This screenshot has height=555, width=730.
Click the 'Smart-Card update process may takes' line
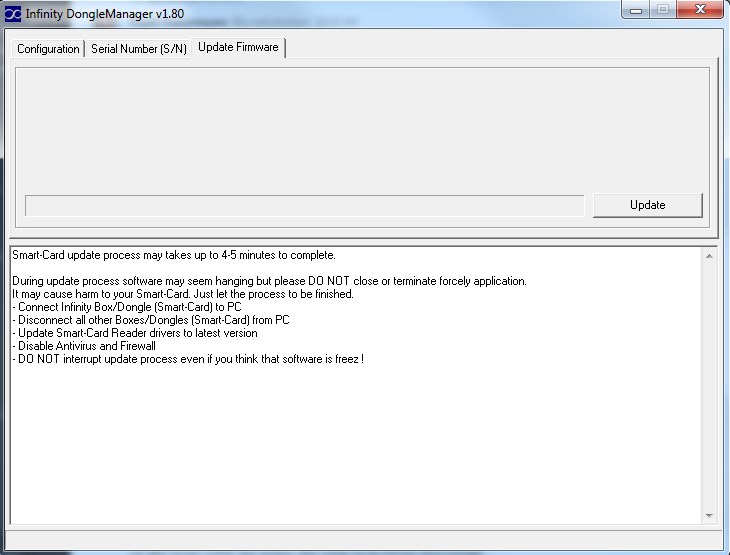[174, 255]
